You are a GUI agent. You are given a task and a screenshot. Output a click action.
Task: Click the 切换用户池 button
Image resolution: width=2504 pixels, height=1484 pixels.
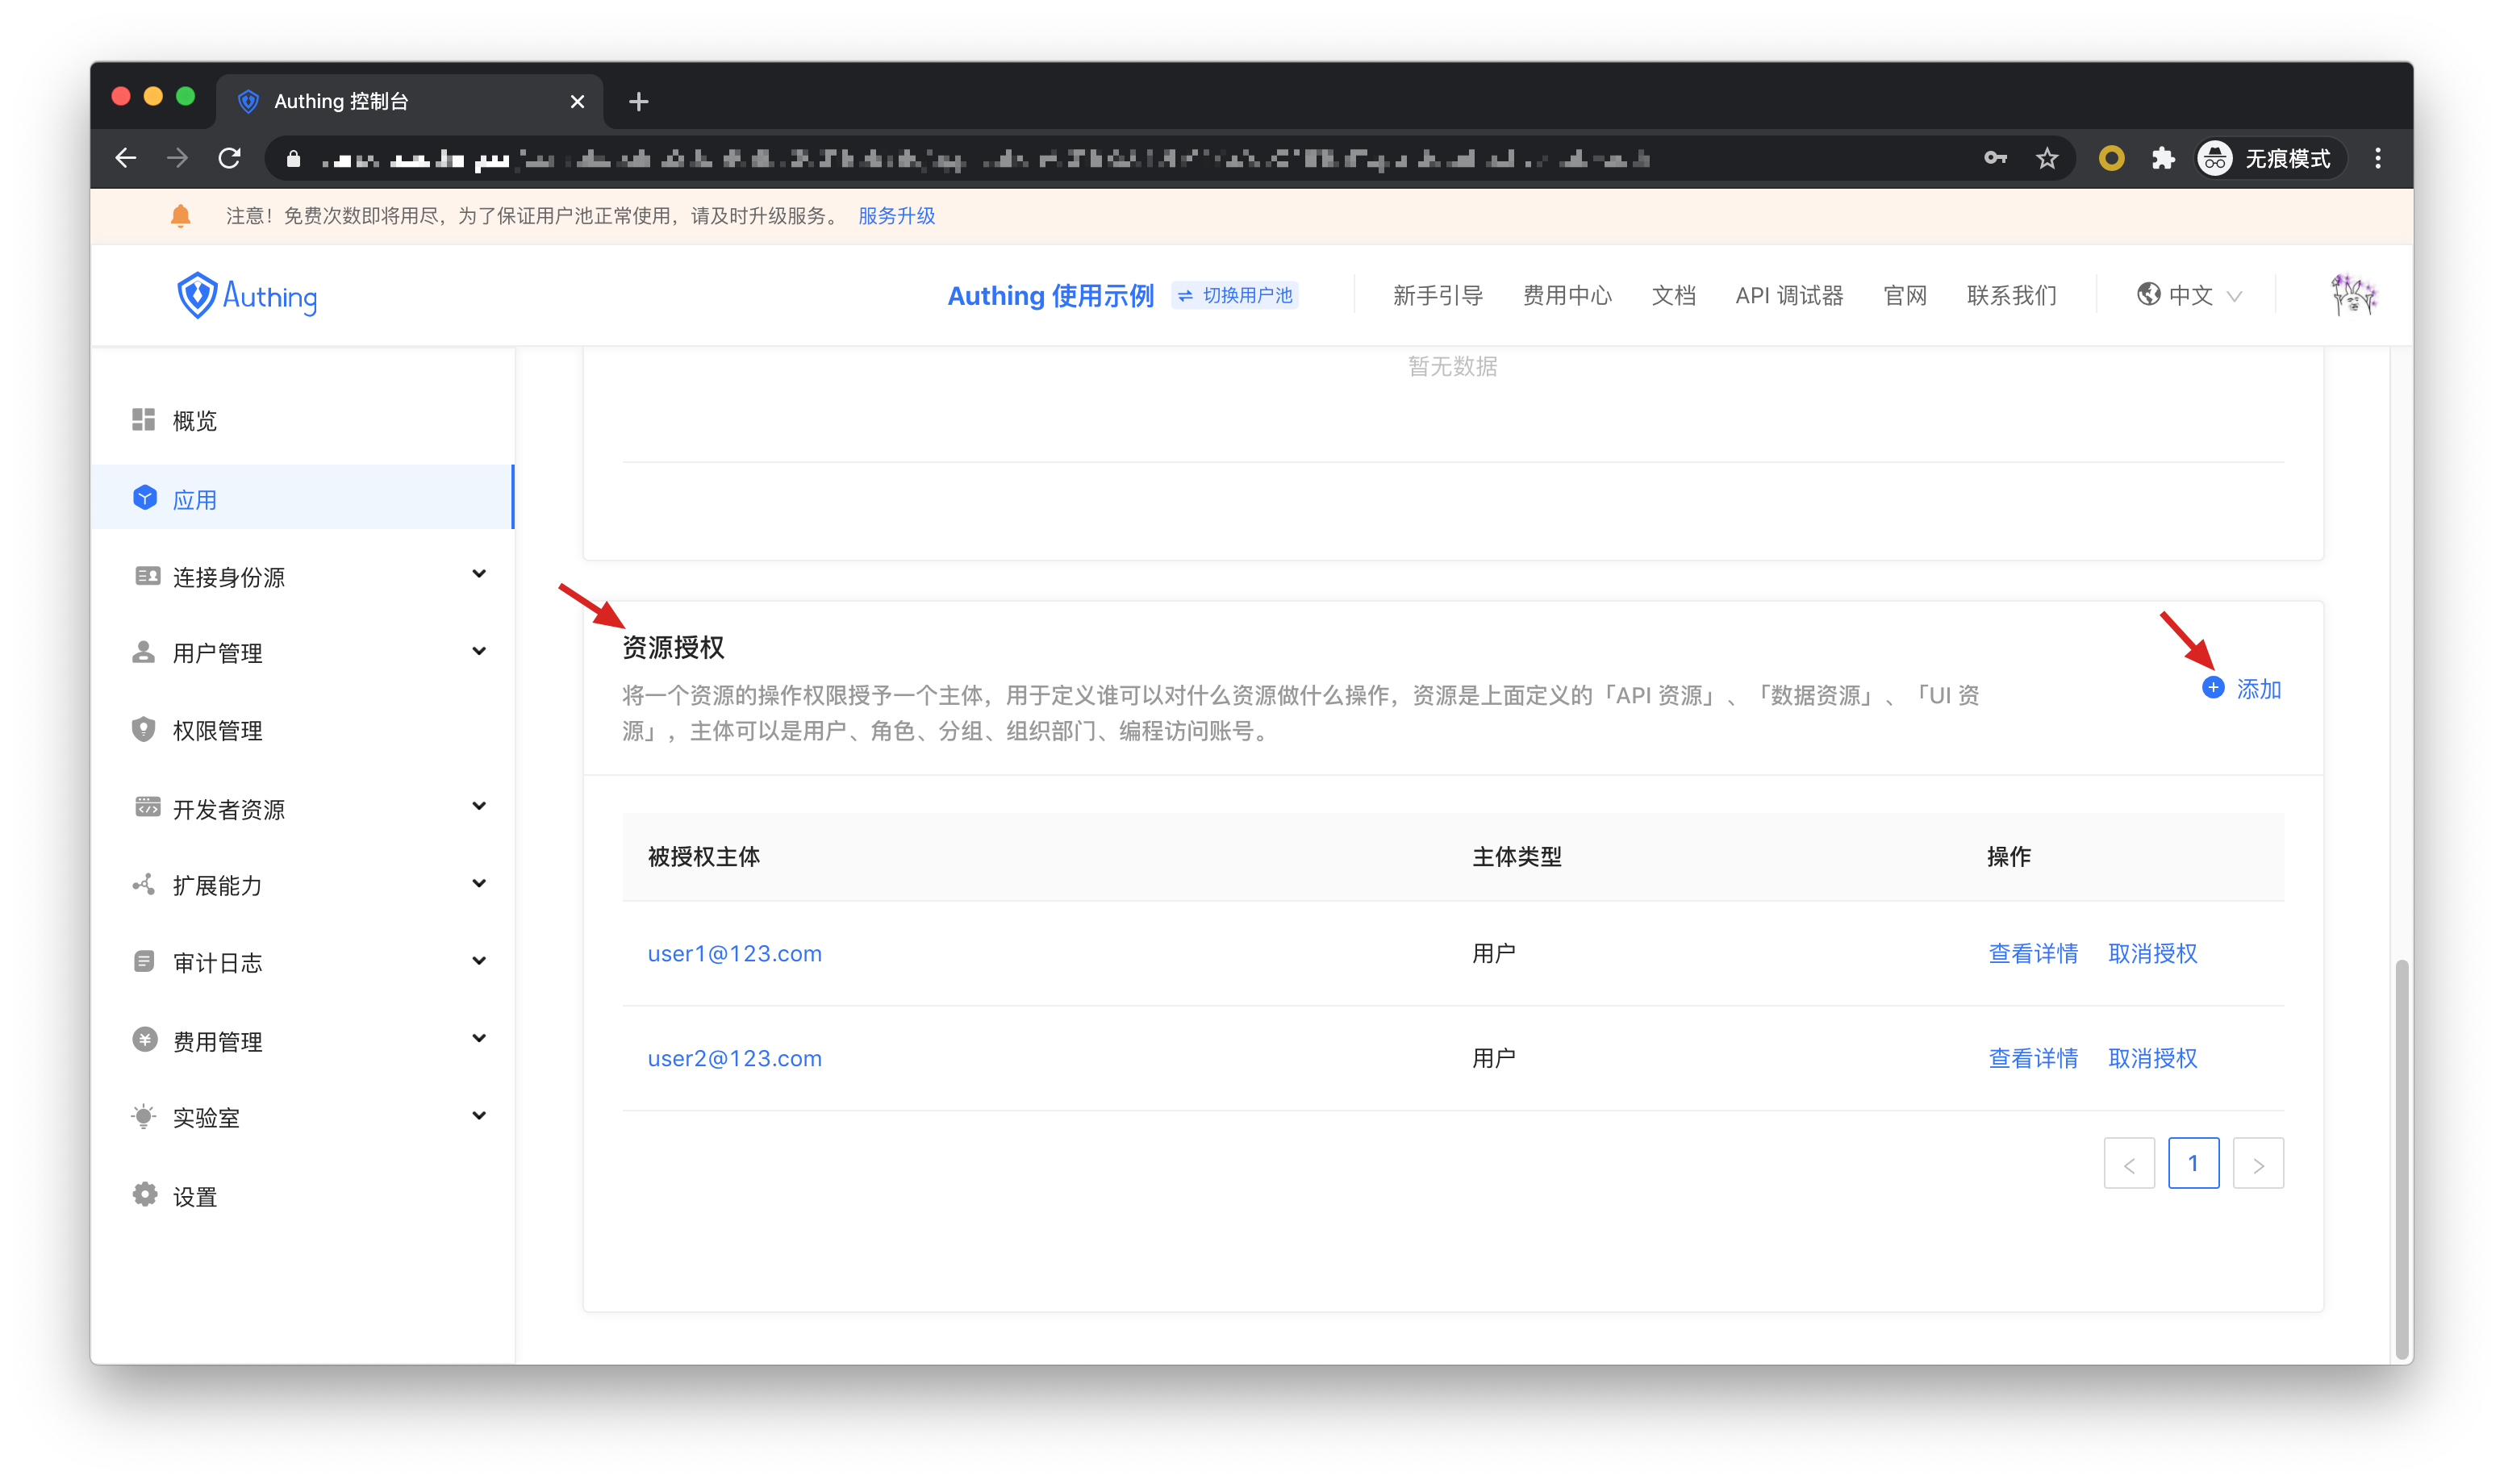pyautogui.click(x=1235, y=295)
